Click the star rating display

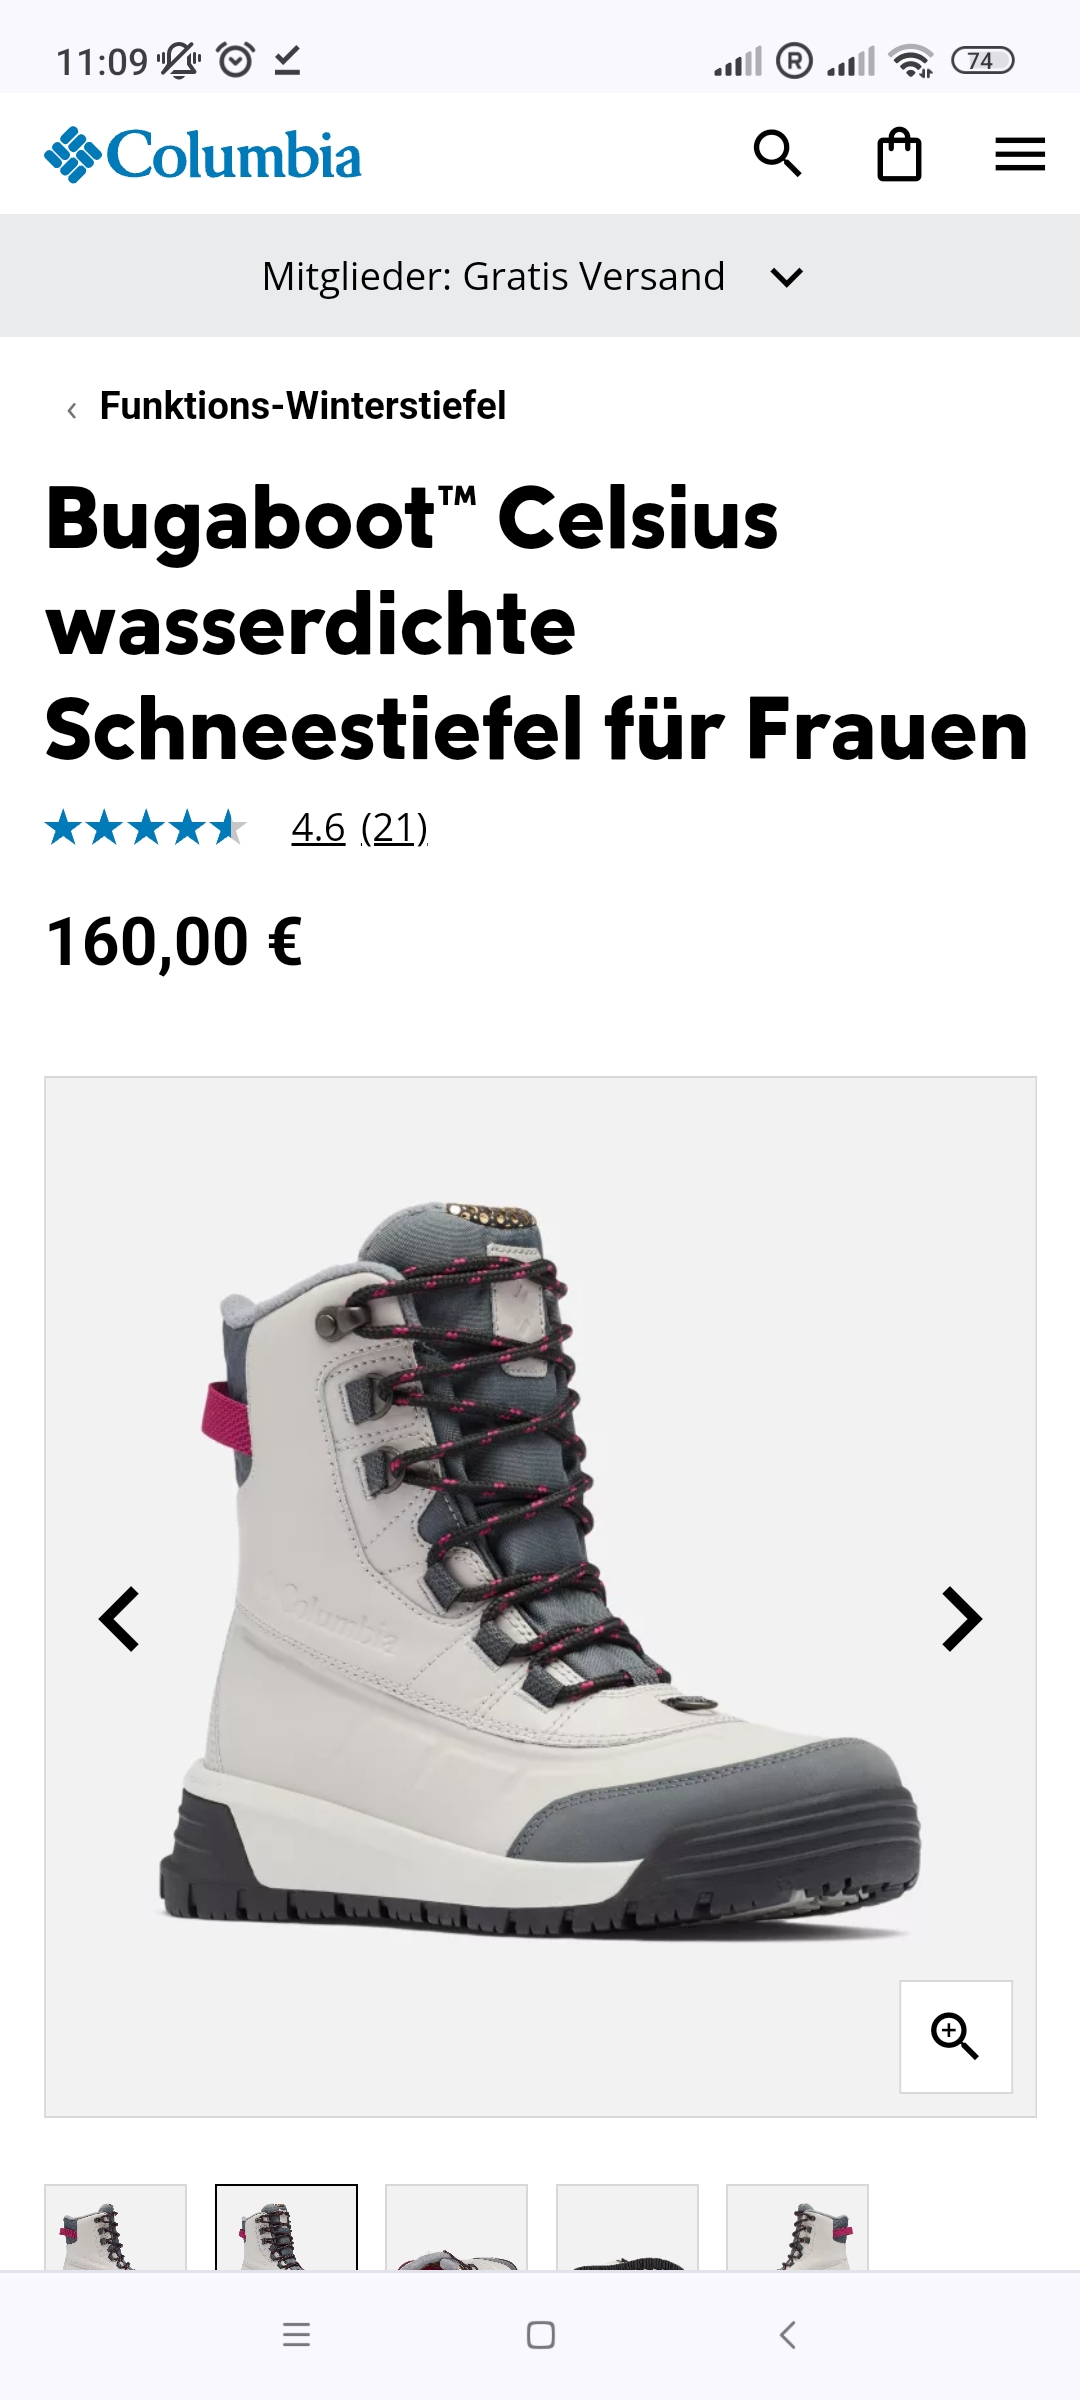pyautogui.click(x=146, y=828)
